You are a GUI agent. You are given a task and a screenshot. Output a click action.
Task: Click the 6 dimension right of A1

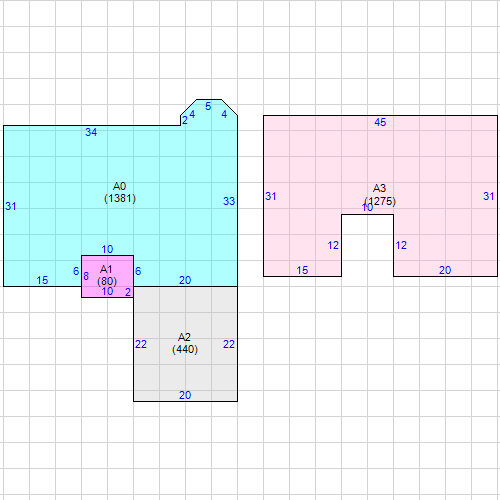[x=138, y=271]
